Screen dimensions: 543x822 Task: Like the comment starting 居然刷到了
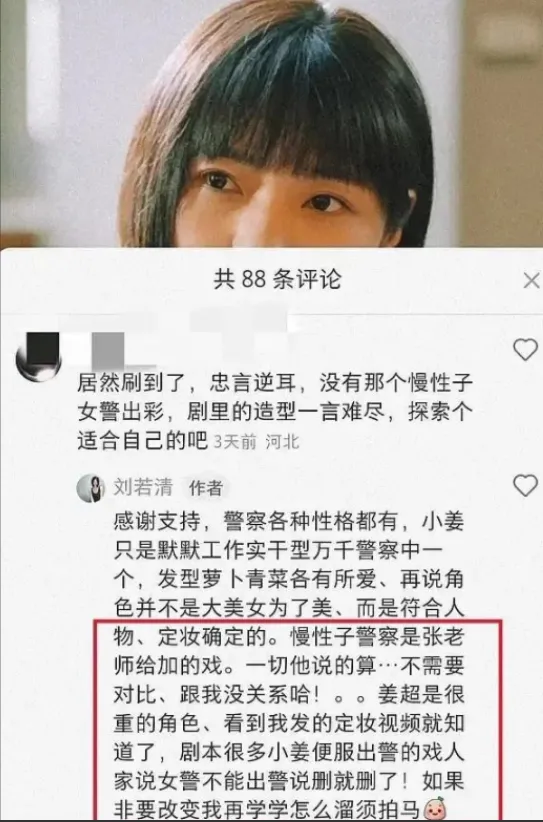(x=525, y=349)
